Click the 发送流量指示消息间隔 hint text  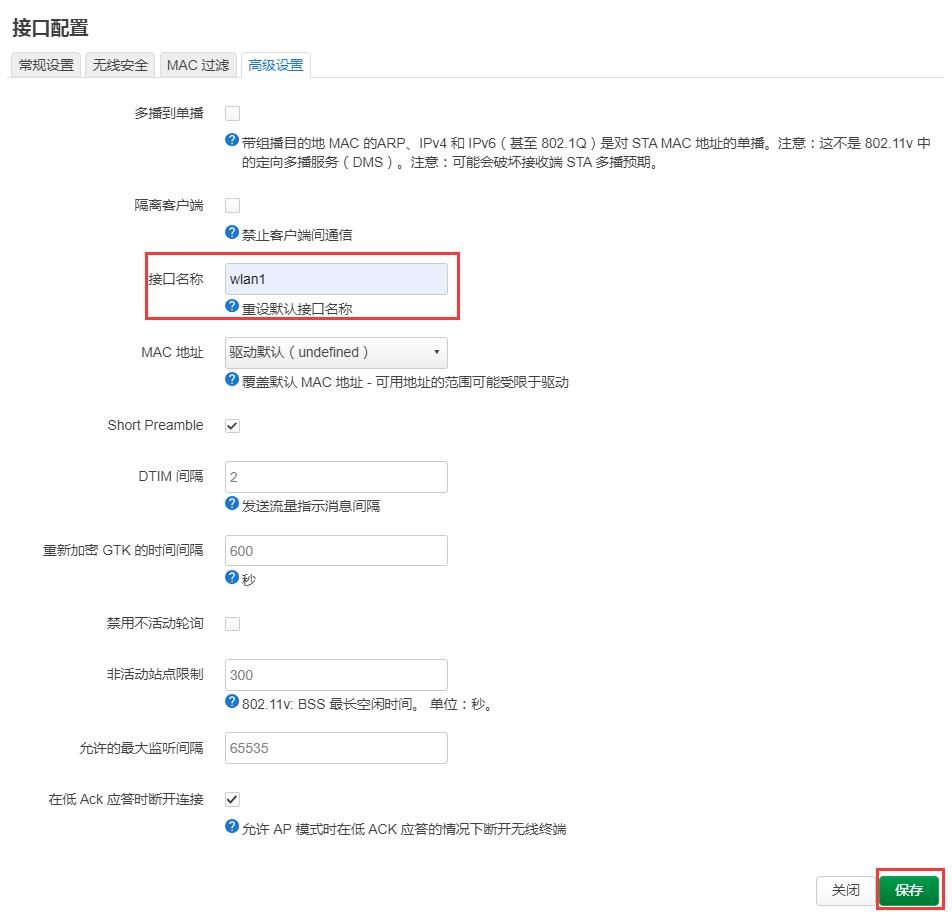tap(311, 506)
